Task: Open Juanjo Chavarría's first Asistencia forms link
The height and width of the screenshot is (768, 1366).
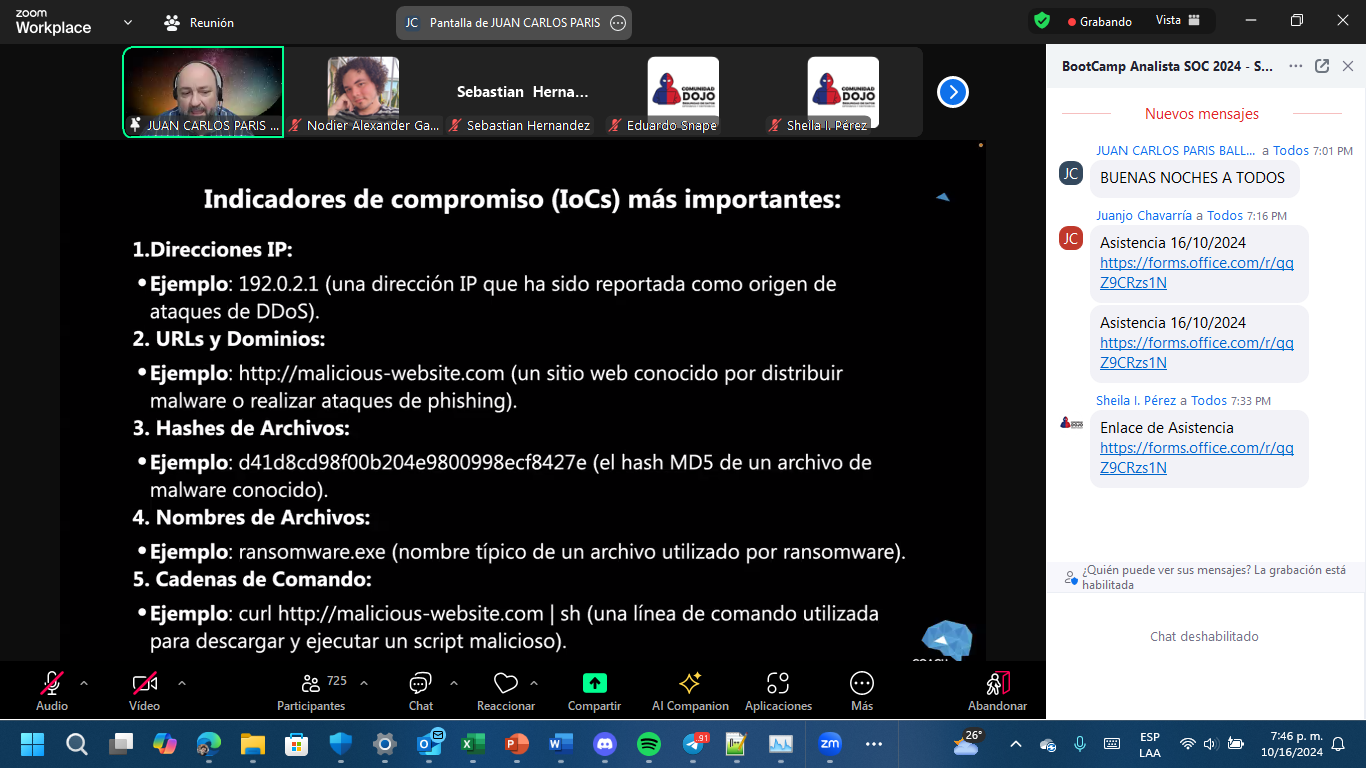Action: 1197,272
